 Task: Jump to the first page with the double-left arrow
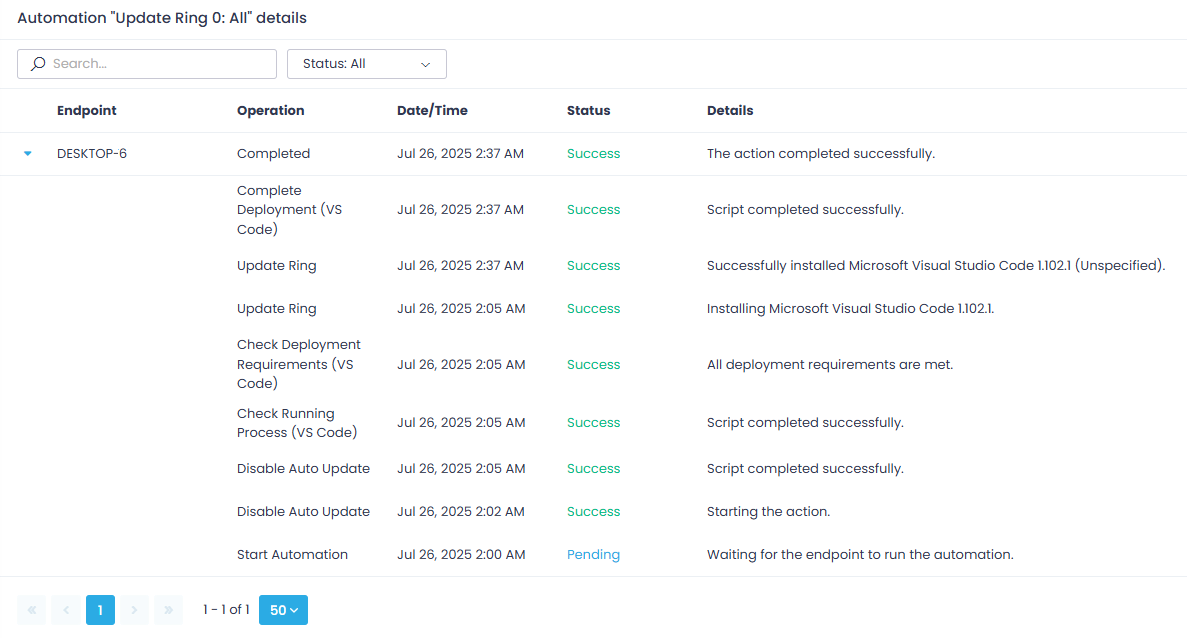pos(31,609)
